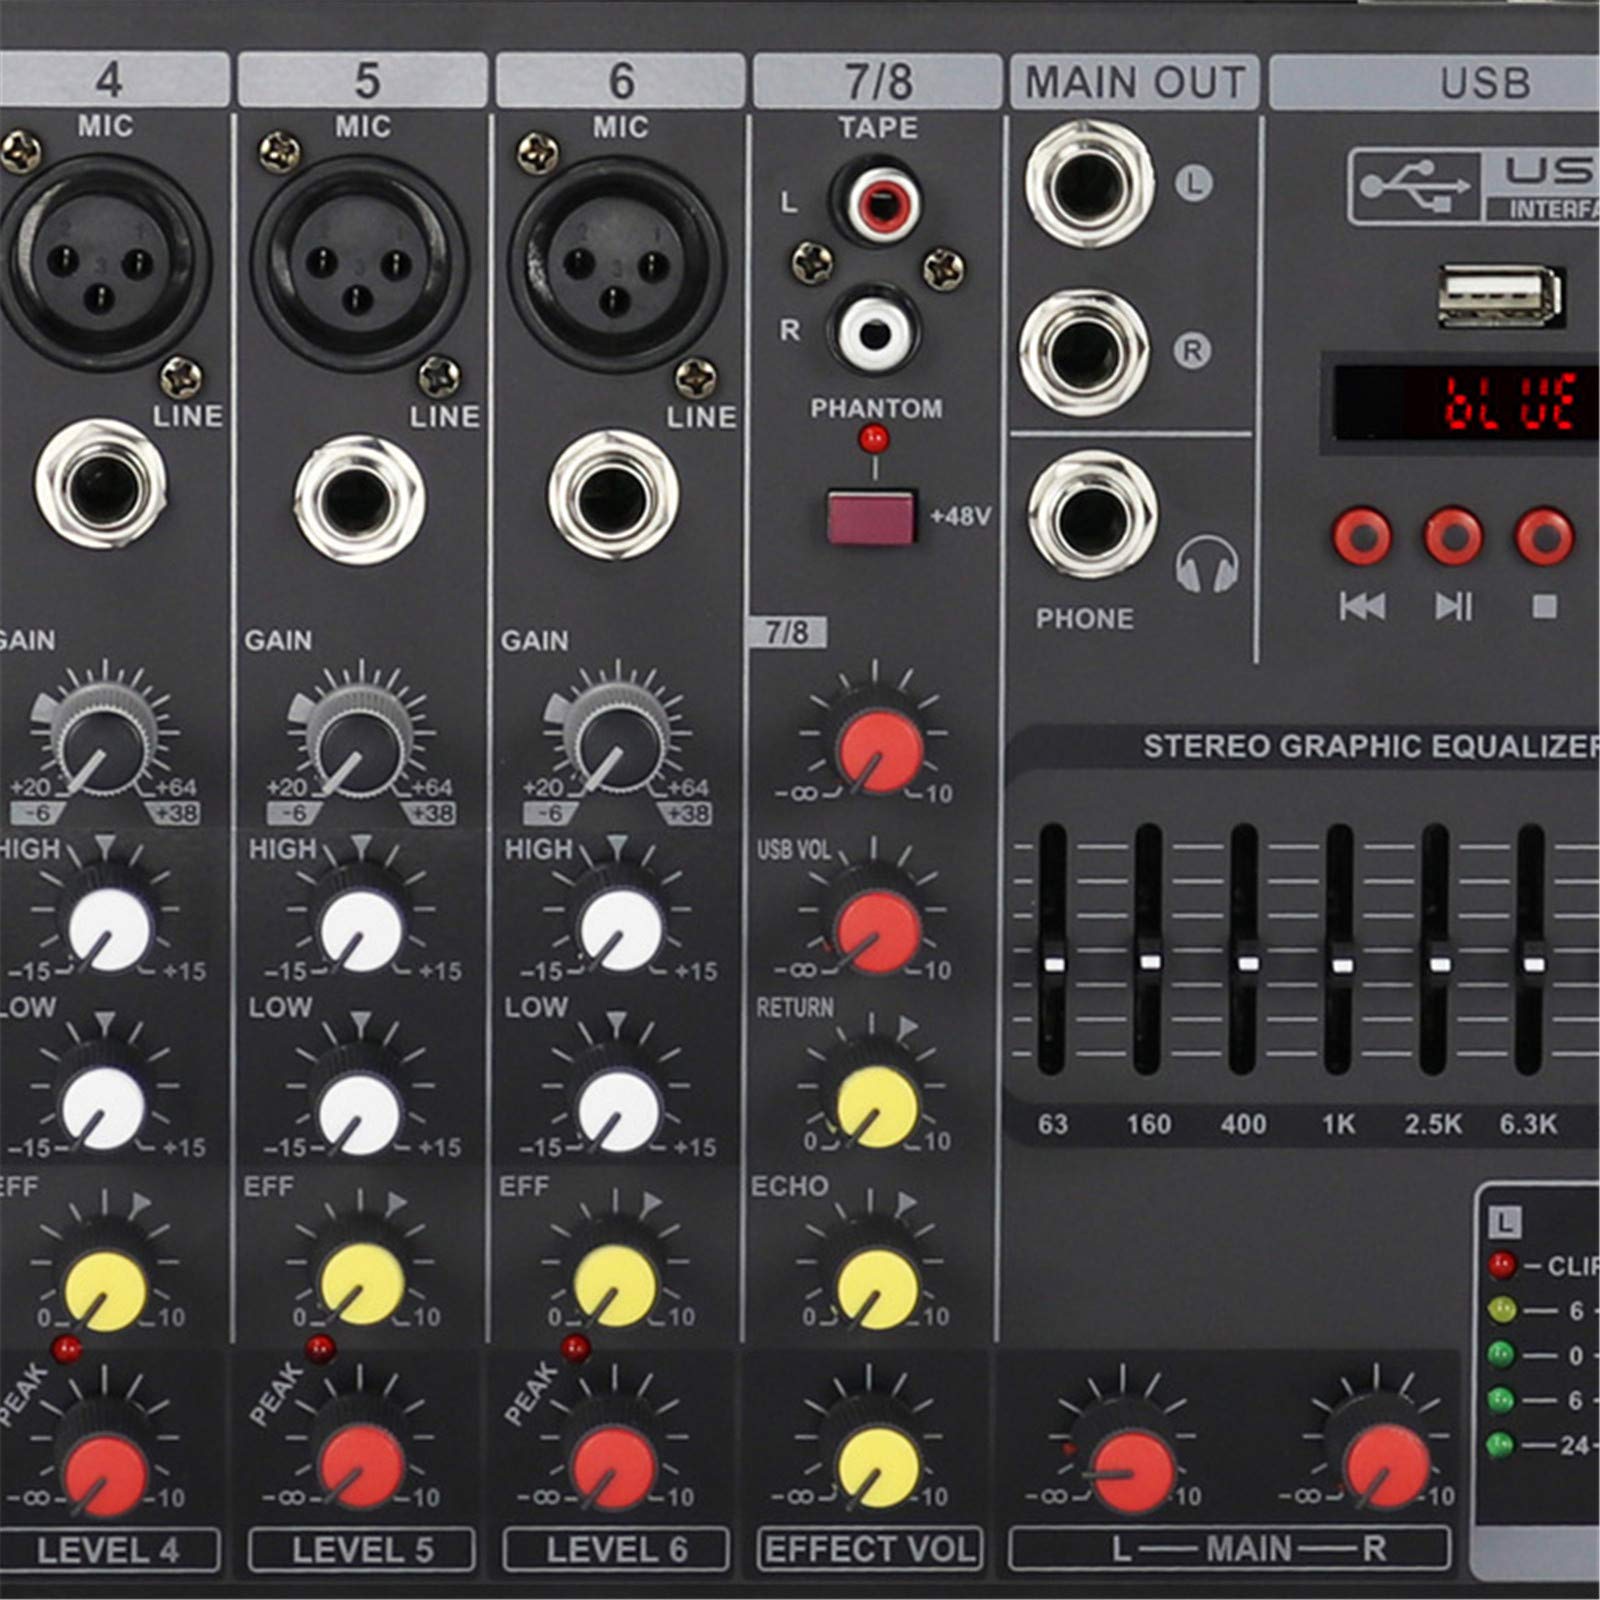Click the LEVEL 4 red knob
The width and height of the screenshot is (1600, 1600).
click(105, 1473)
